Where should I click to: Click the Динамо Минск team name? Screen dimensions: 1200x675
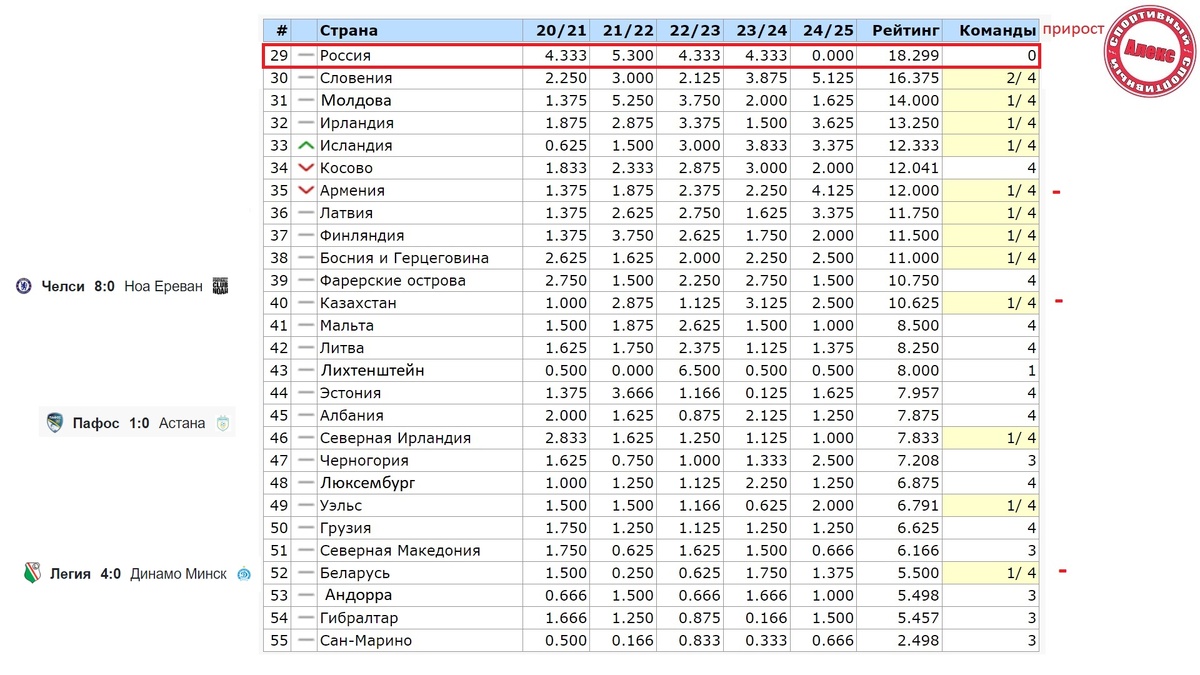tap(178, 574)
